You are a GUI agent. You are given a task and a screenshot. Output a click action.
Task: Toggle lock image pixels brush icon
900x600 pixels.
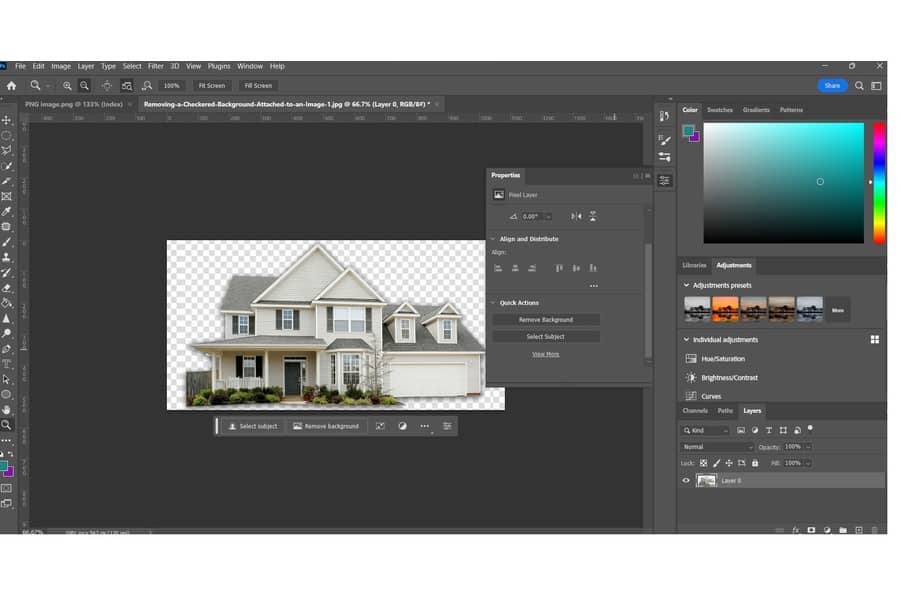tap(716, 463)
